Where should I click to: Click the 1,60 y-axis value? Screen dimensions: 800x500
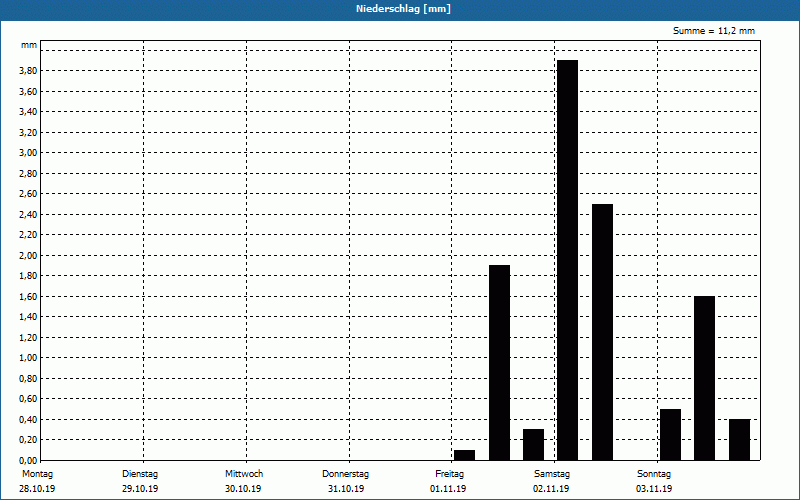coord(28,296)
